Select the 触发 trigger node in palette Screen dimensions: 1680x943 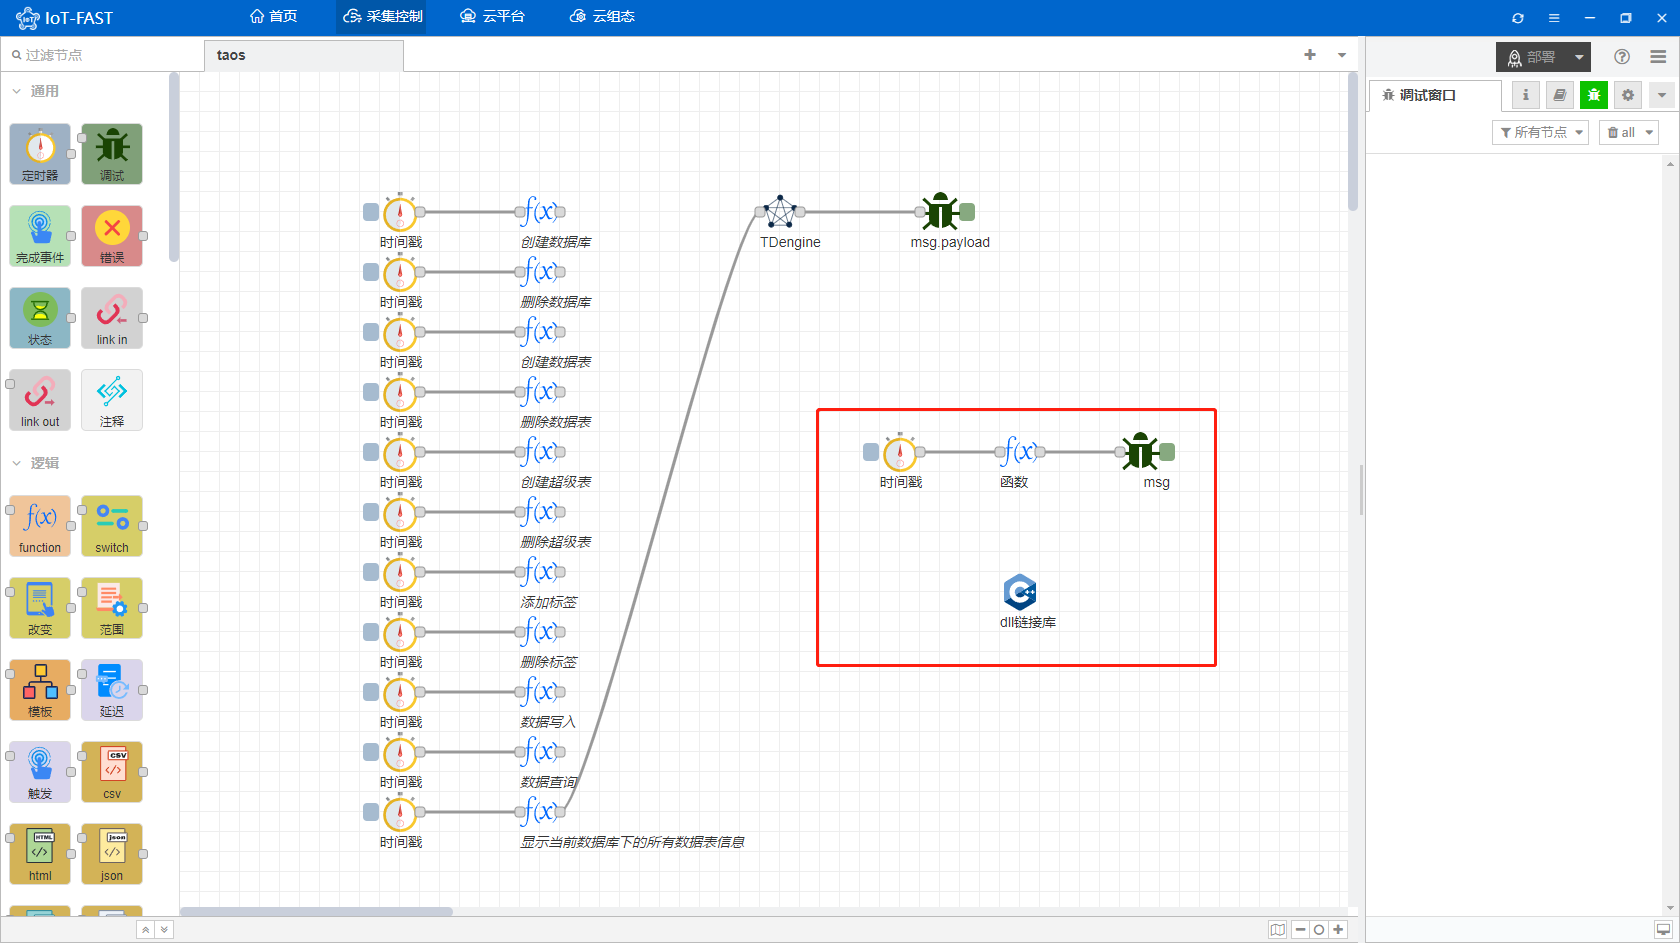pyautogui.click(x=40, y=772)
